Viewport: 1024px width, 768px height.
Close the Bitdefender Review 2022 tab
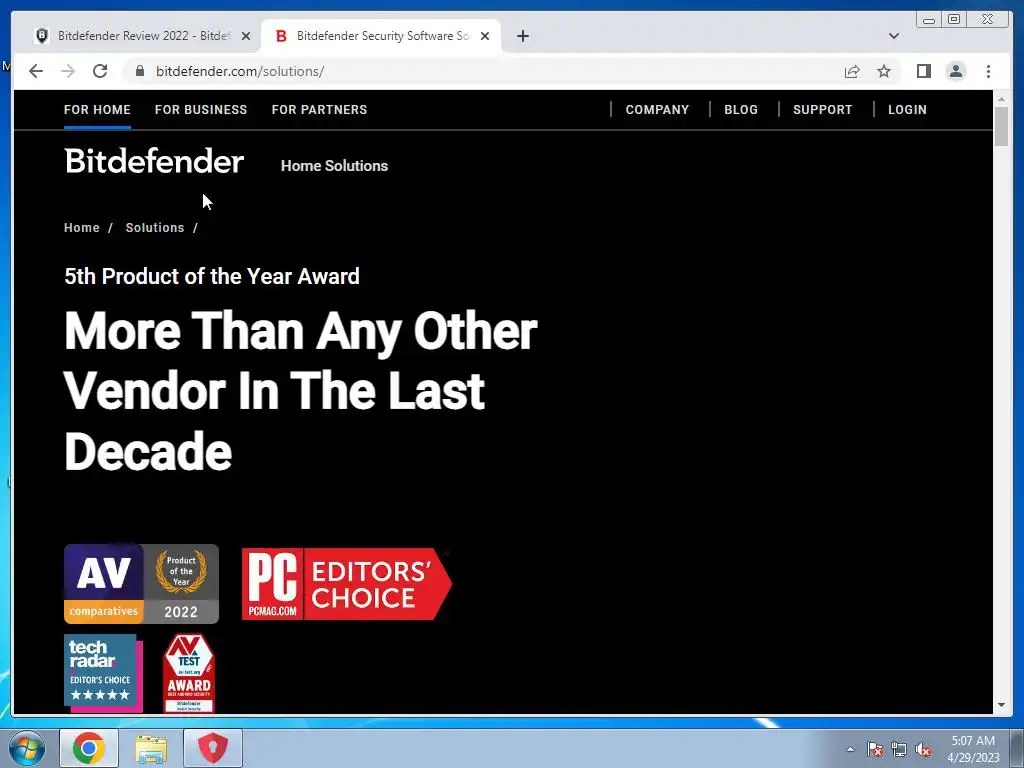pyautogui.click(x=246, y=36)
